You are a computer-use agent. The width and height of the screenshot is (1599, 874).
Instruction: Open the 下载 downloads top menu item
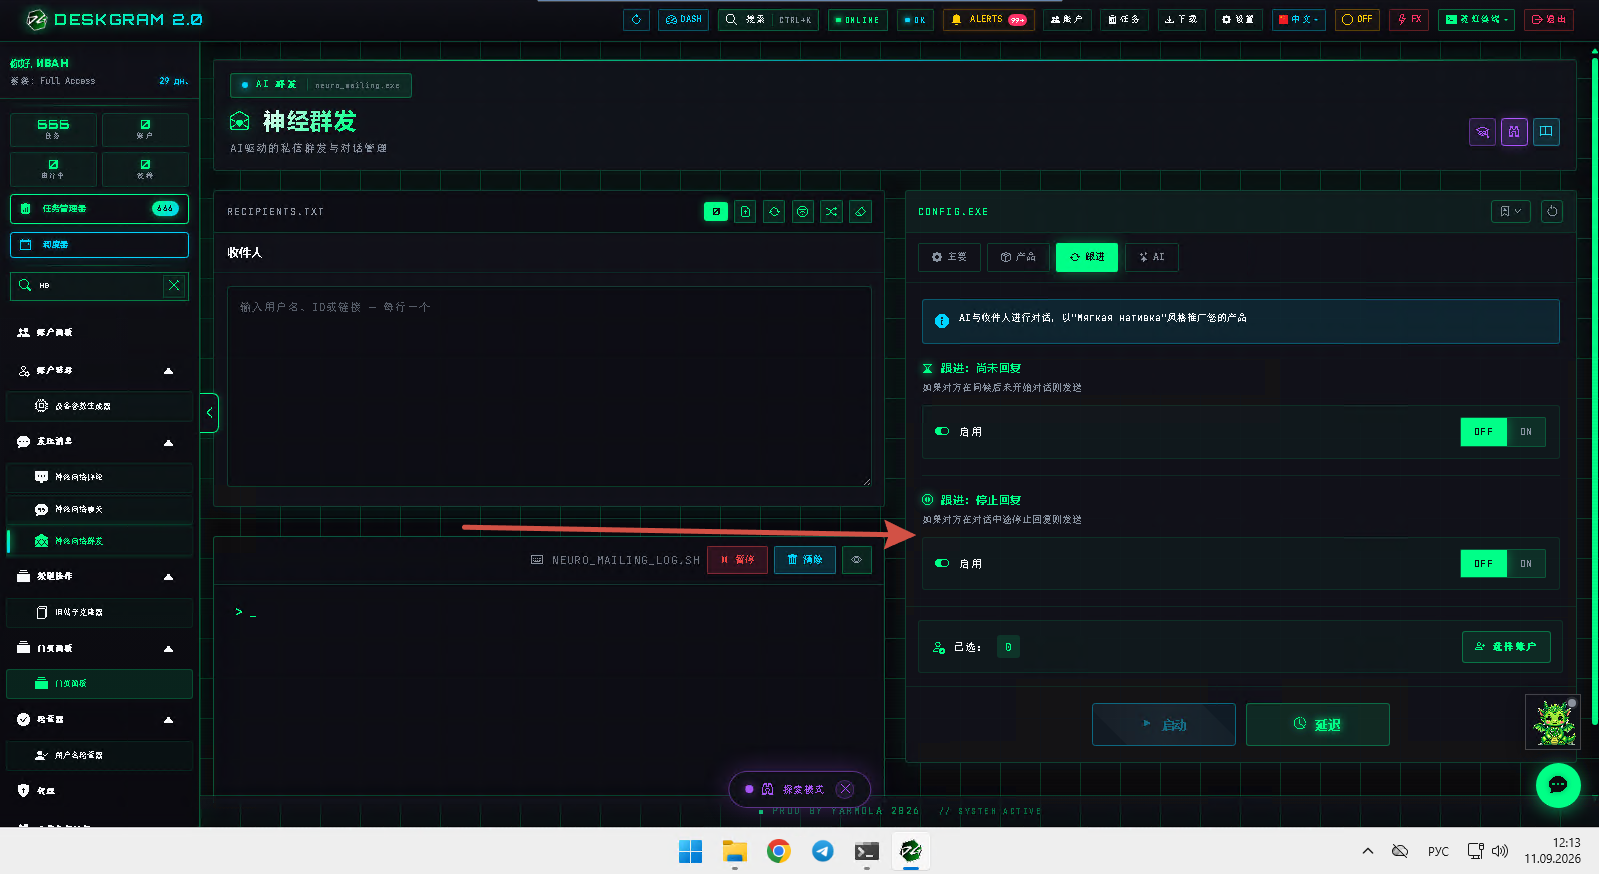tap(1181, 19)
